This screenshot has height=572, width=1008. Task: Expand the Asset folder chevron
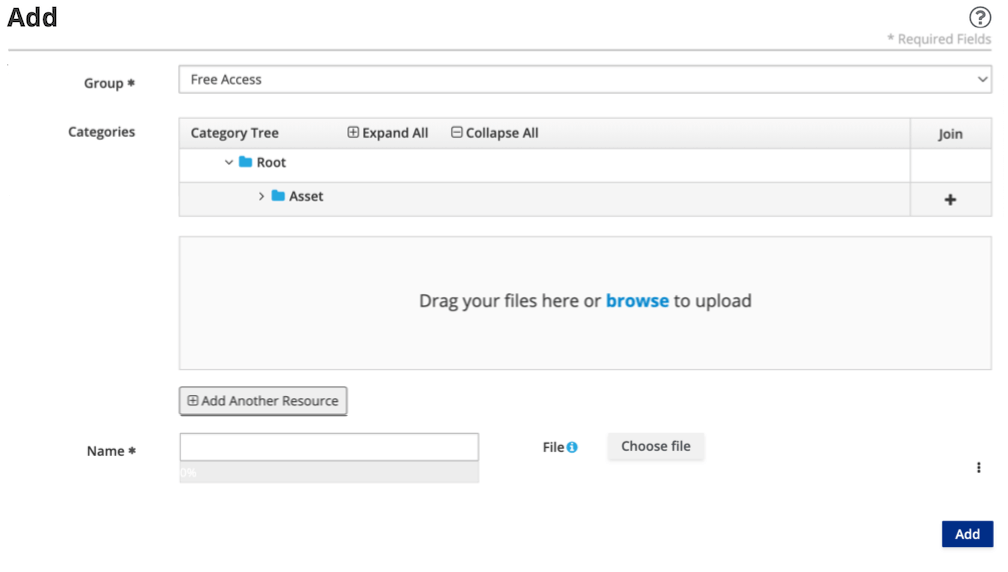coord(261,196)
